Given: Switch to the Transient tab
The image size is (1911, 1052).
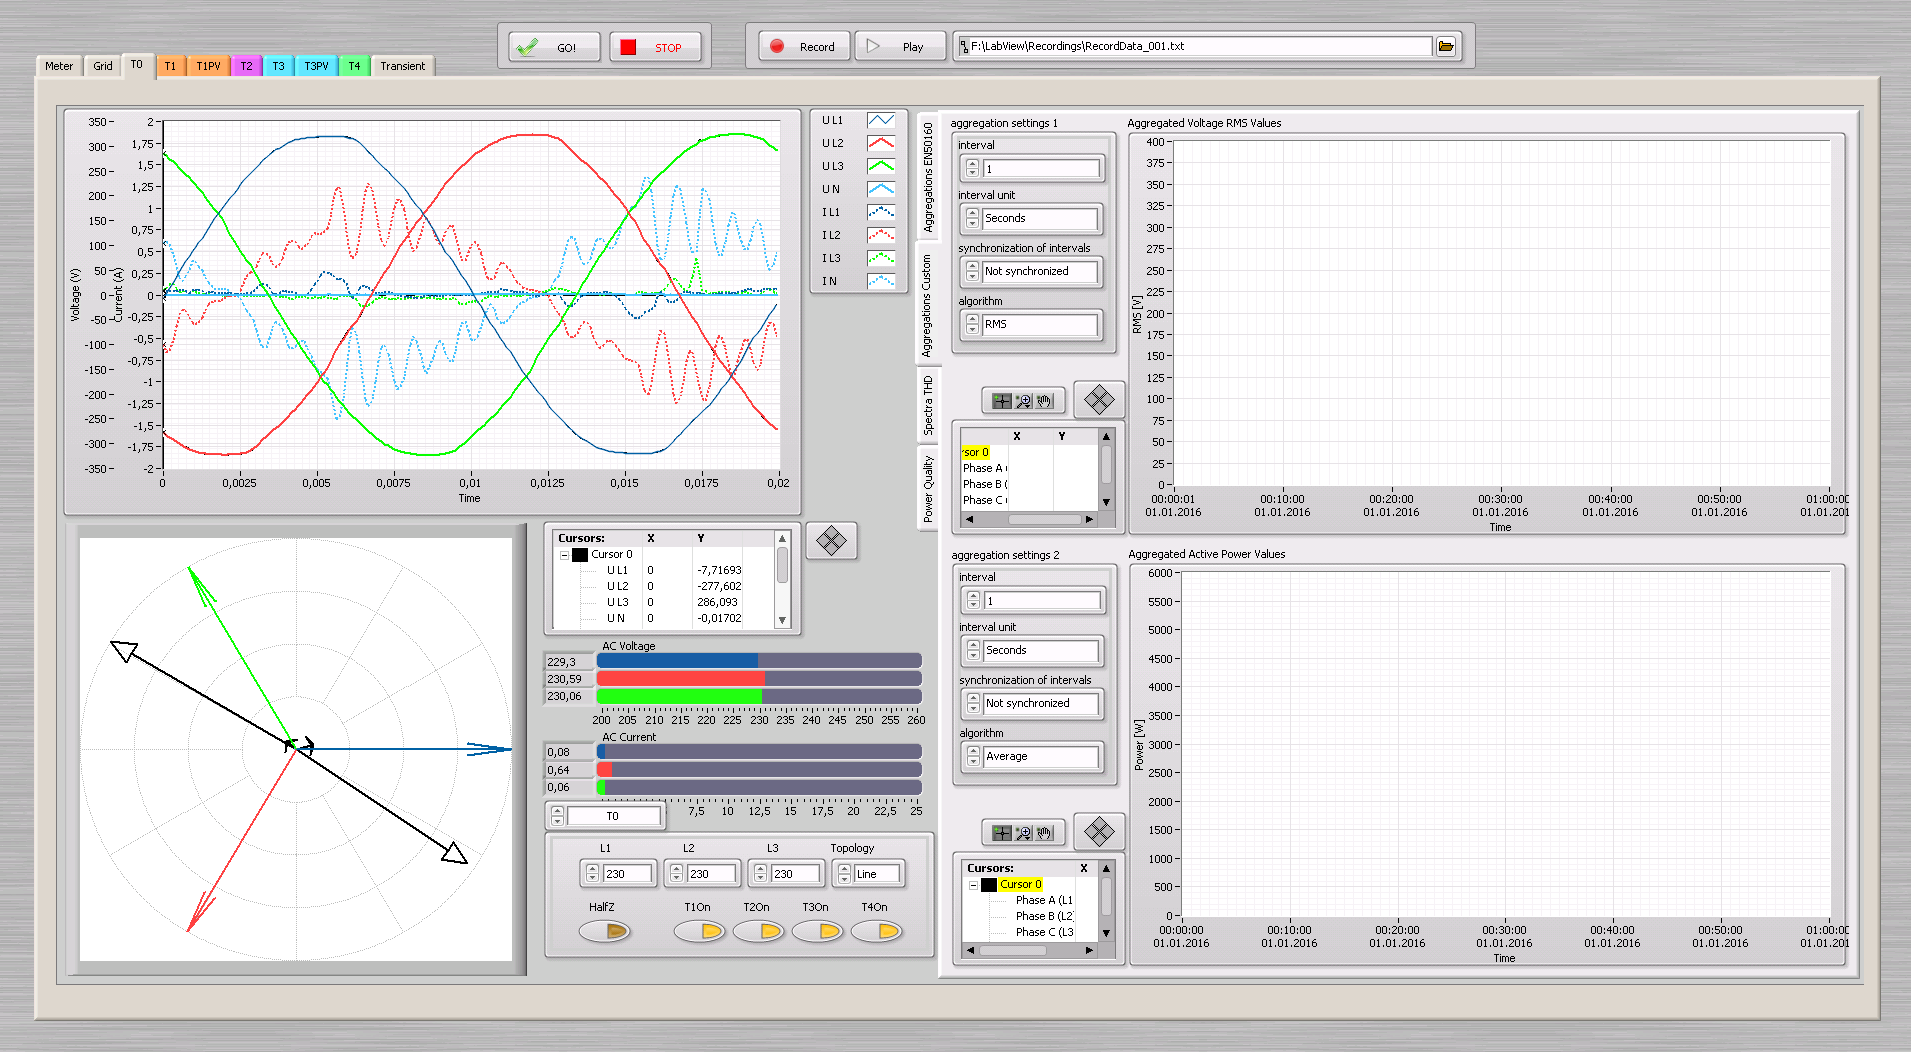Looking at the screenshot, I should (402, 66).
